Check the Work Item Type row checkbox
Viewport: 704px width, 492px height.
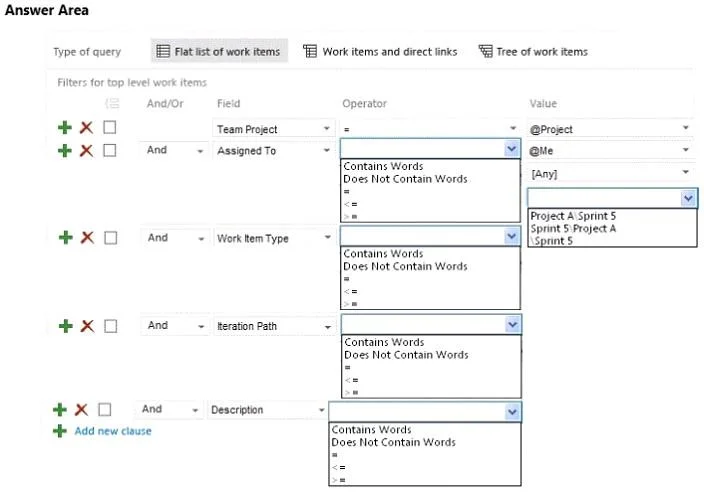click(110, 237)
